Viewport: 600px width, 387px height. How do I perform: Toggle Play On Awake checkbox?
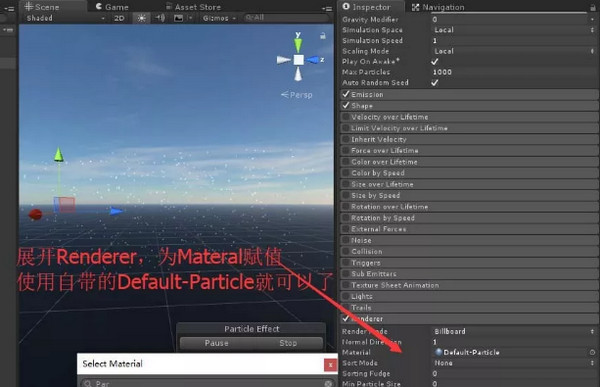pos(434,61)
